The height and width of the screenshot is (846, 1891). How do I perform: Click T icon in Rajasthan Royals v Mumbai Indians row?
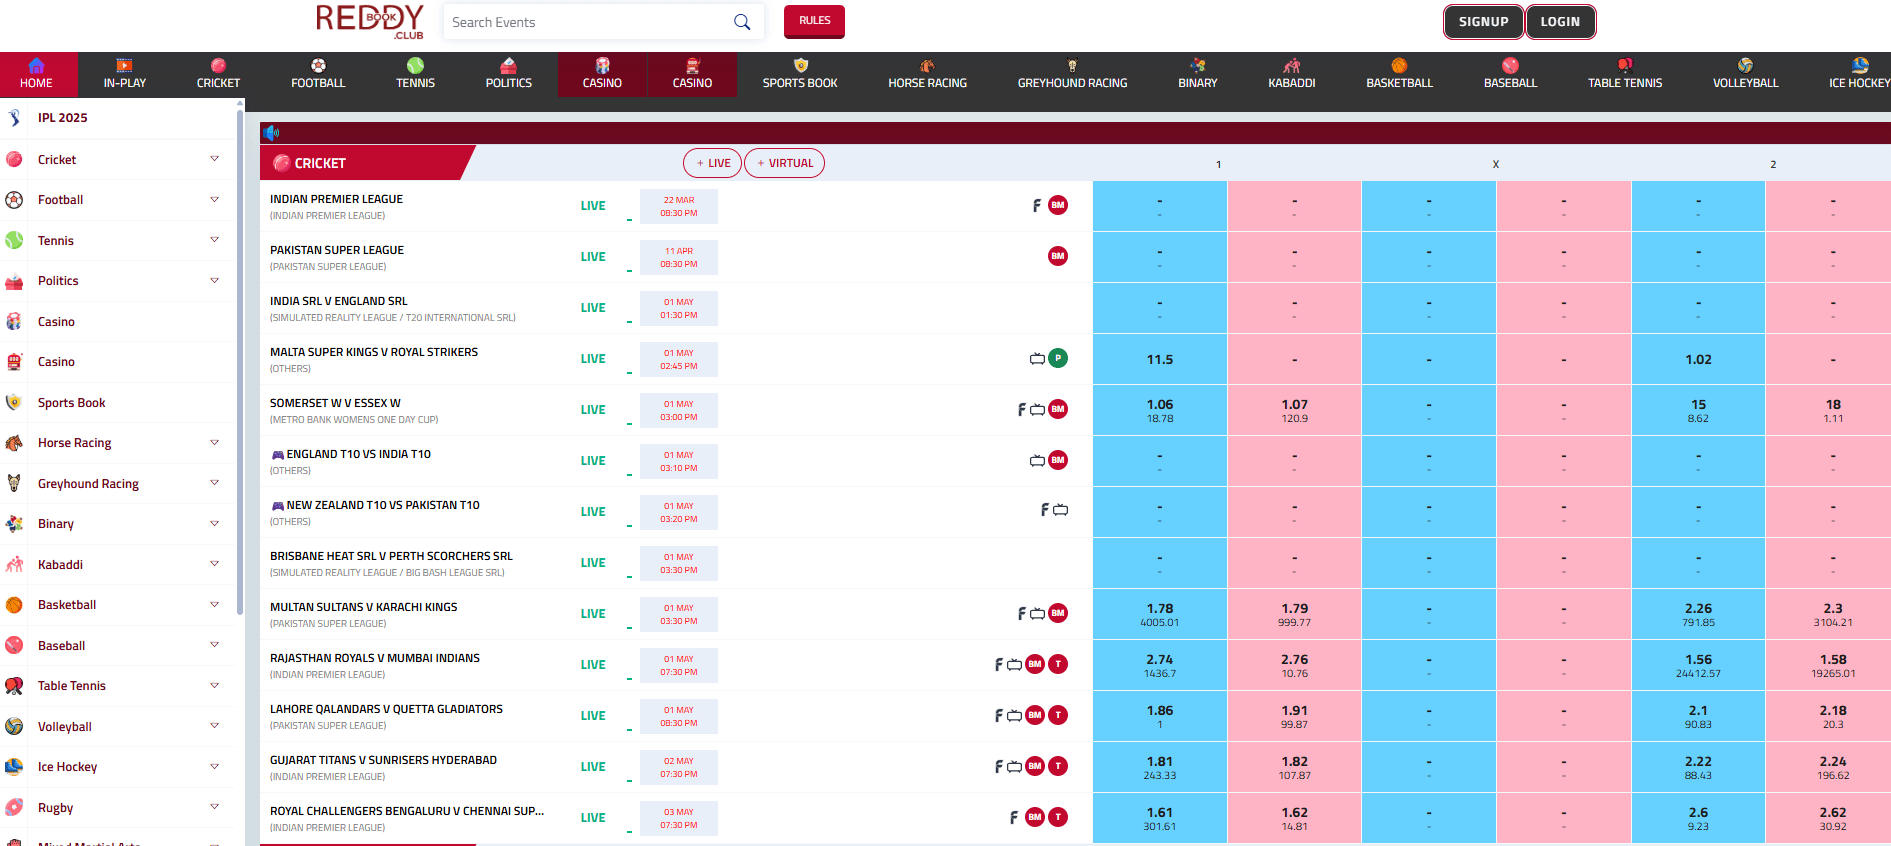pos(1058,664)
